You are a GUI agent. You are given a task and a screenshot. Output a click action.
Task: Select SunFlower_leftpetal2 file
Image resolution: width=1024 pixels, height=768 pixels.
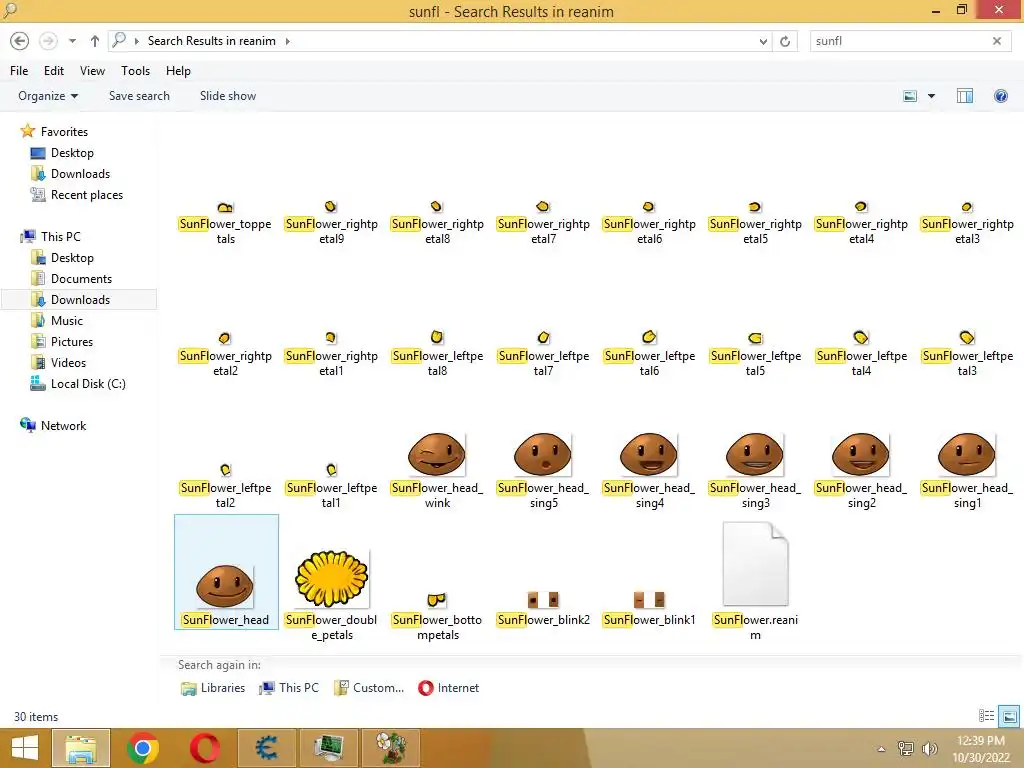[x=225, y=487]
